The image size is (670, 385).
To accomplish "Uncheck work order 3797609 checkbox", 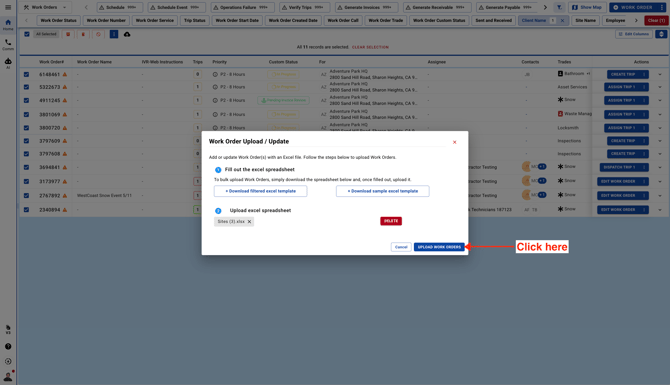I will coord(26,141).
